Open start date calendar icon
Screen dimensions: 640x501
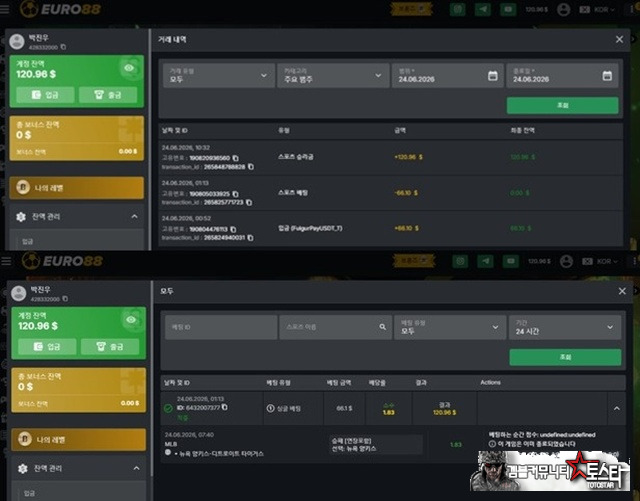tap(493, 76)
